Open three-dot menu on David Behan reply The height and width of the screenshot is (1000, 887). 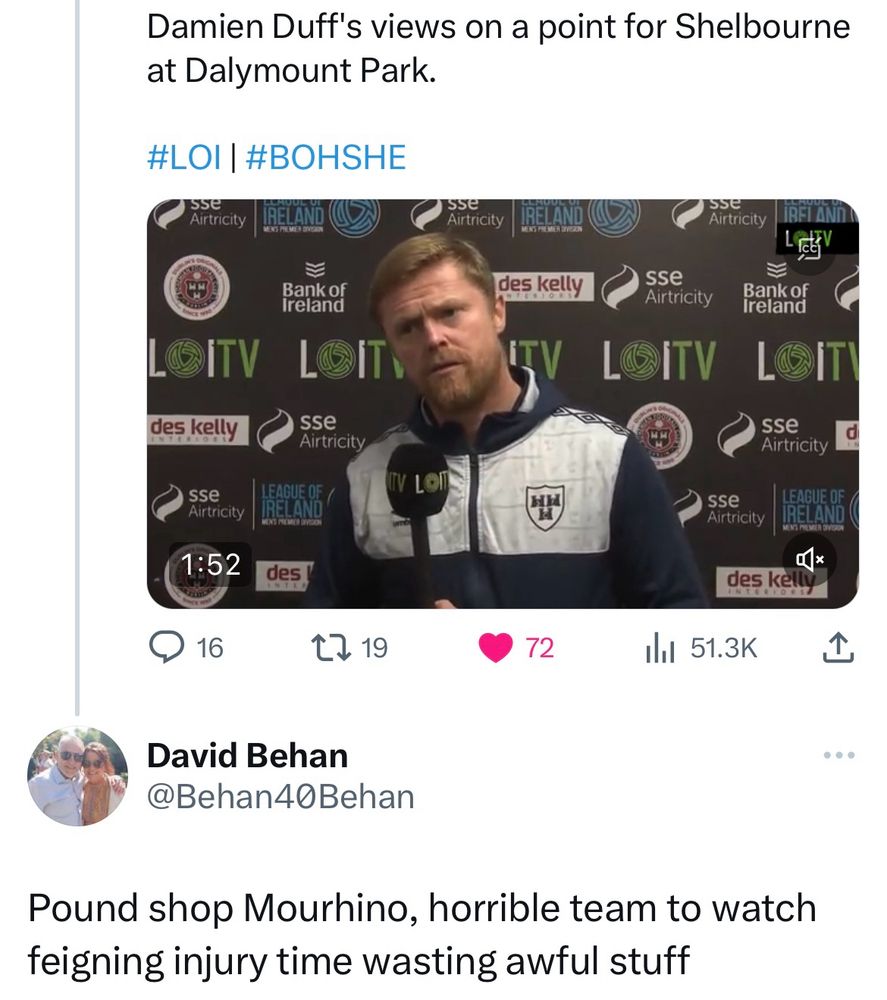click(x=839, y=755)
